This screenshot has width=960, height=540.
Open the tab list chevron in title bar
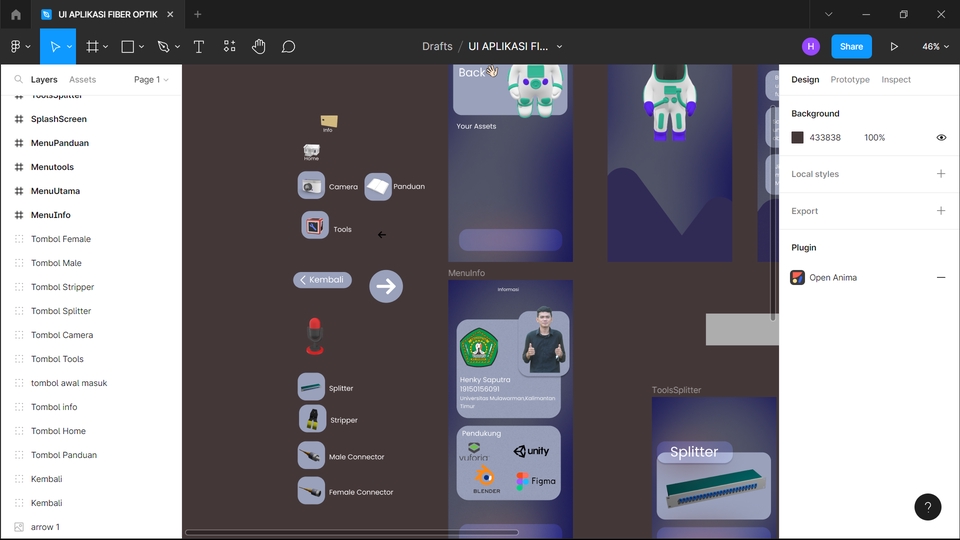[828, 14]
